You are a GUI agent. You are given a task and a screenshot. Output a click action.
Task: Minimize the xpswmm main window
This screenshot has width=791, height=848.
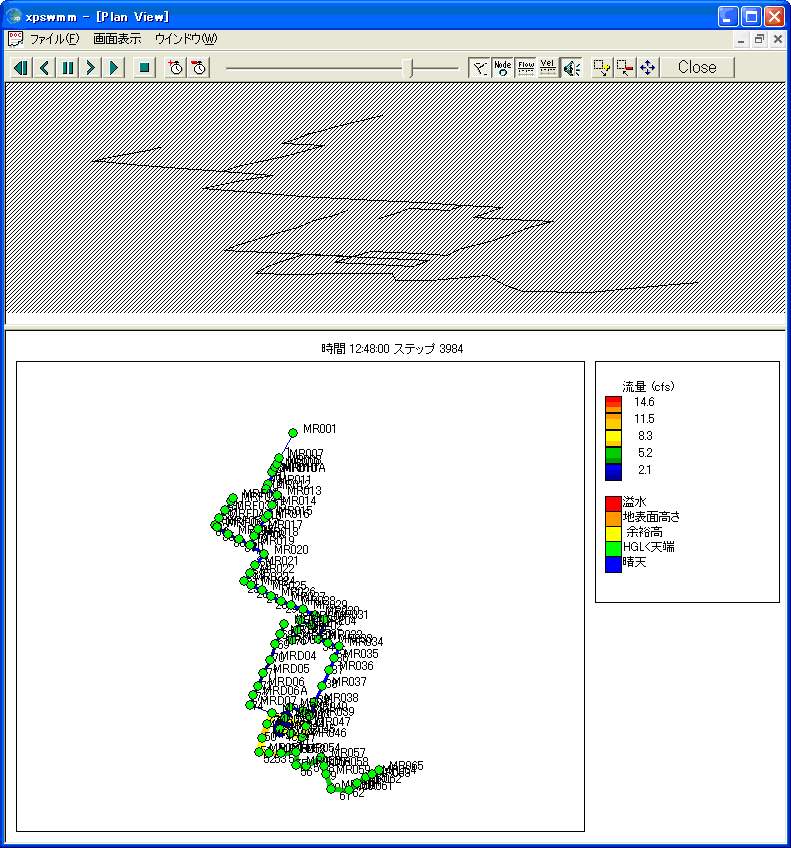tap(728, 16)
